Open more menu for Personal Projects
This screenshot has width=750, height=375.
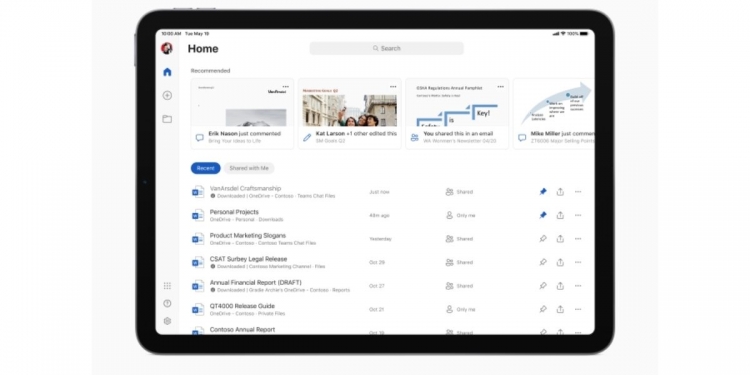[578, 215]
